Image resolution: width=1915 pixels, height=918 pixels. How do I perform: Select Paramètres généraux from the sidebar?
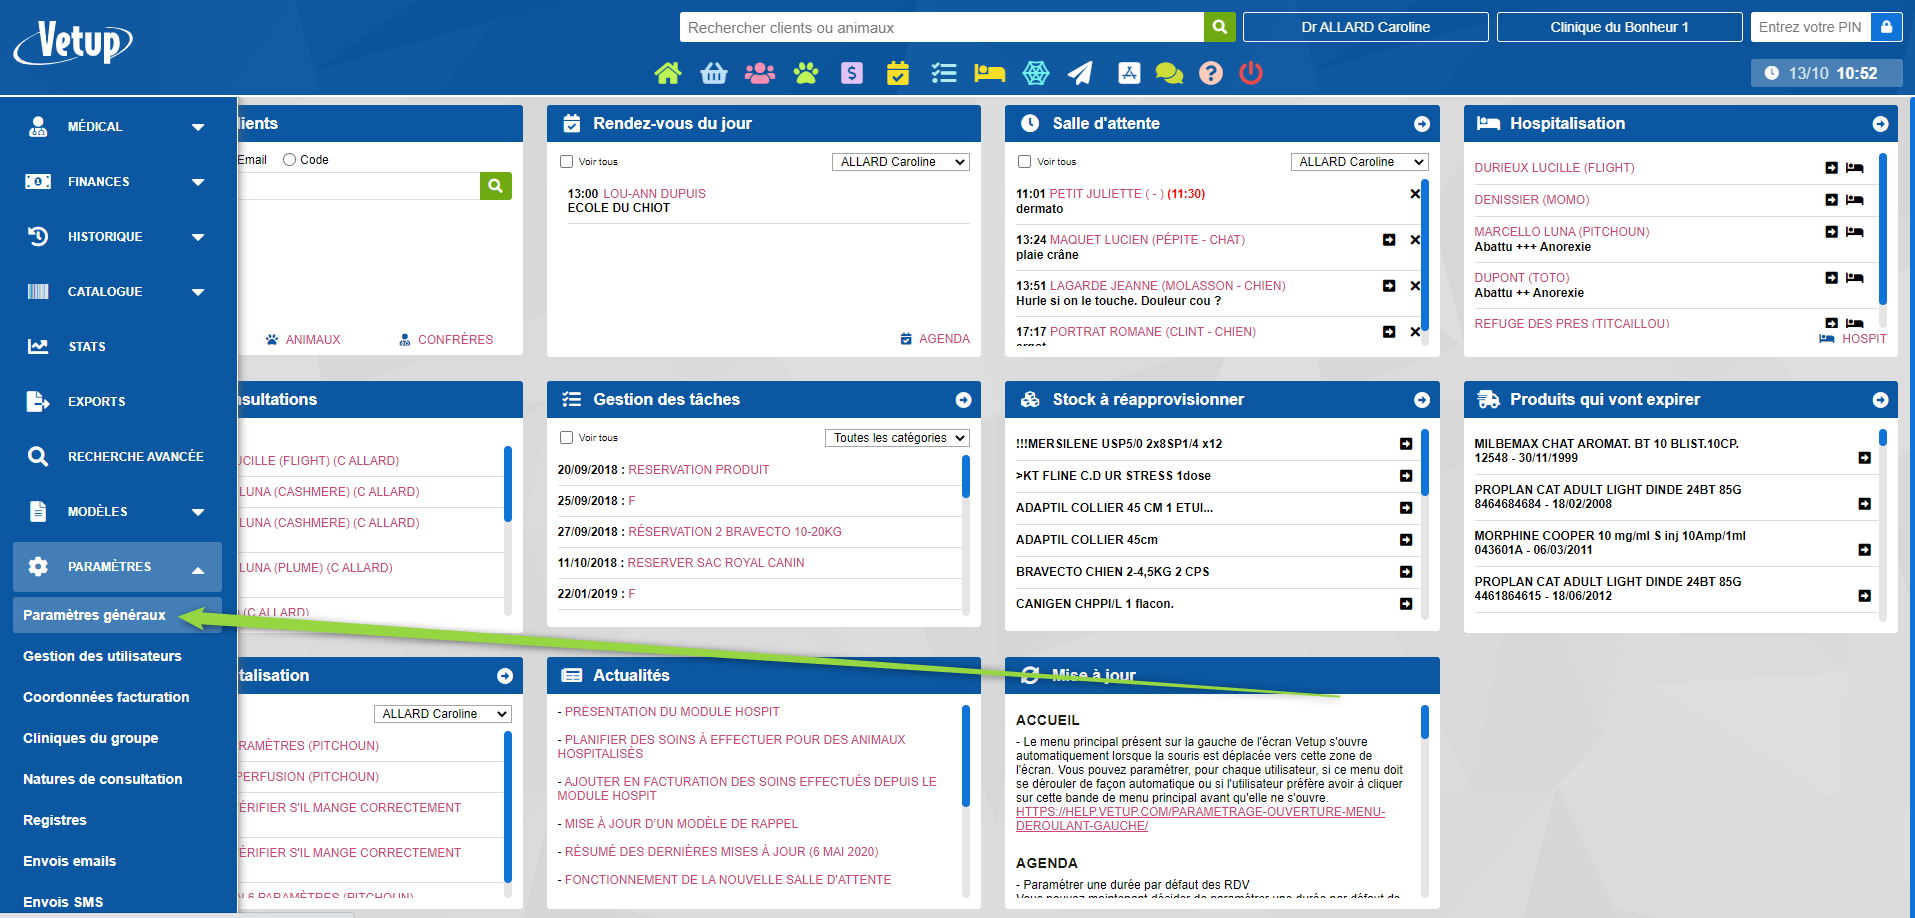93,614
